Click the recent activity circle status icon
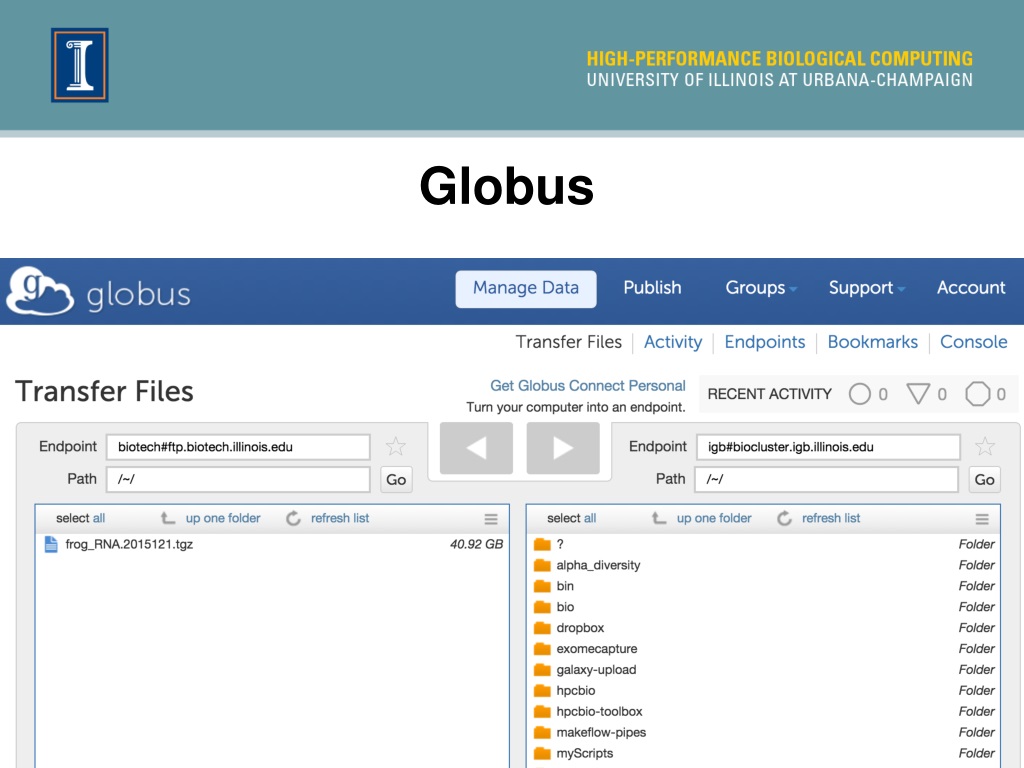 click(x=859, y=394)
